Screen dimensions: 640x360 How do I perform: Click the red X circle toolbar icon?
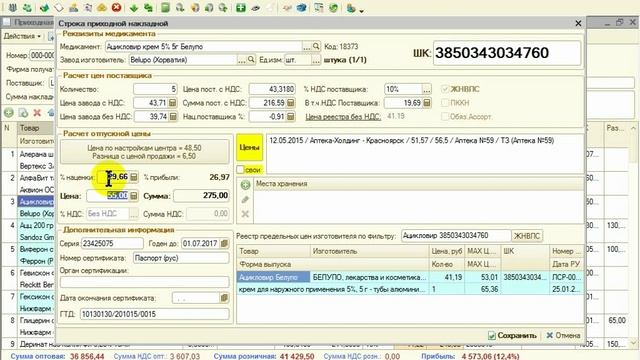pyautogui.click(x=116, y=7)
